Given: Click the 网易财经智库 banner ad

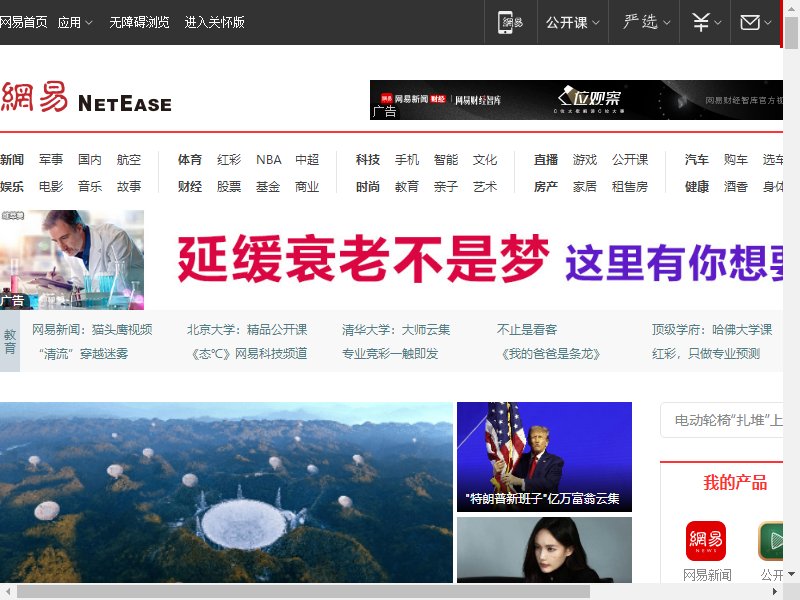Looking at the screenshot, I should click(x=577, y=100).
